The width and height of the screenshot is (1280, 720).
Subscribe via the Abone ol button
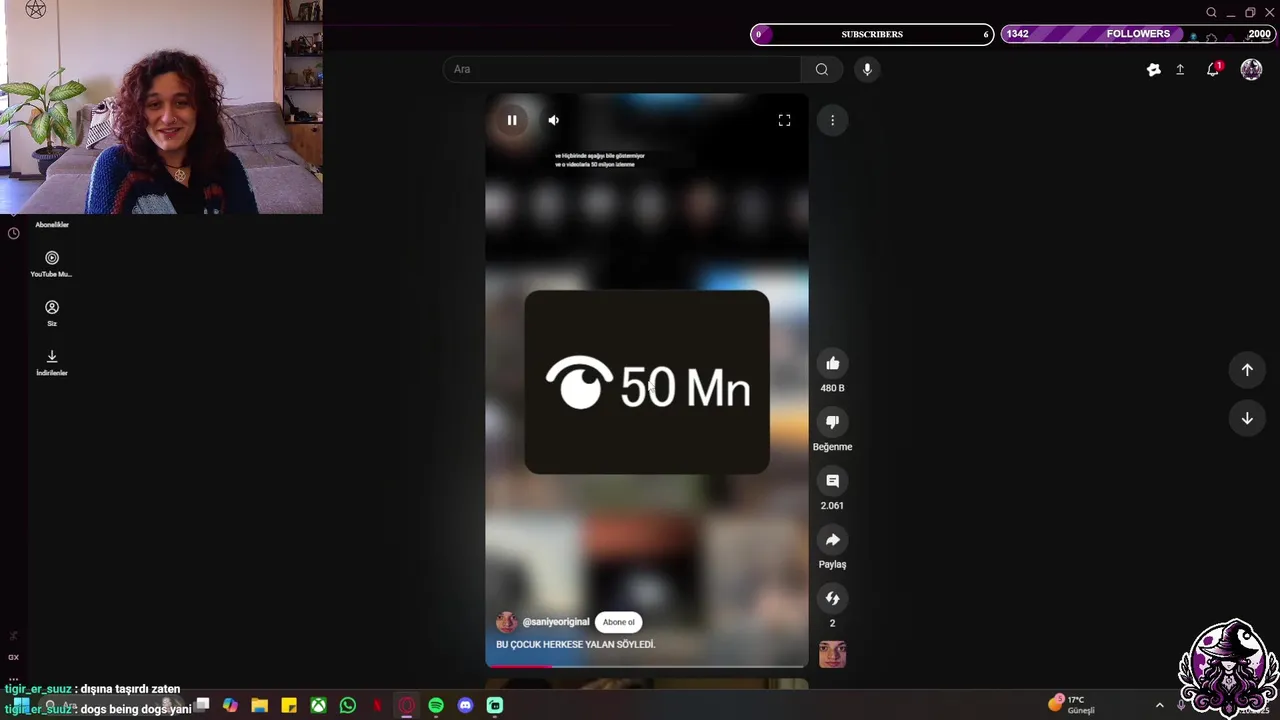click(x=618, y=622)
